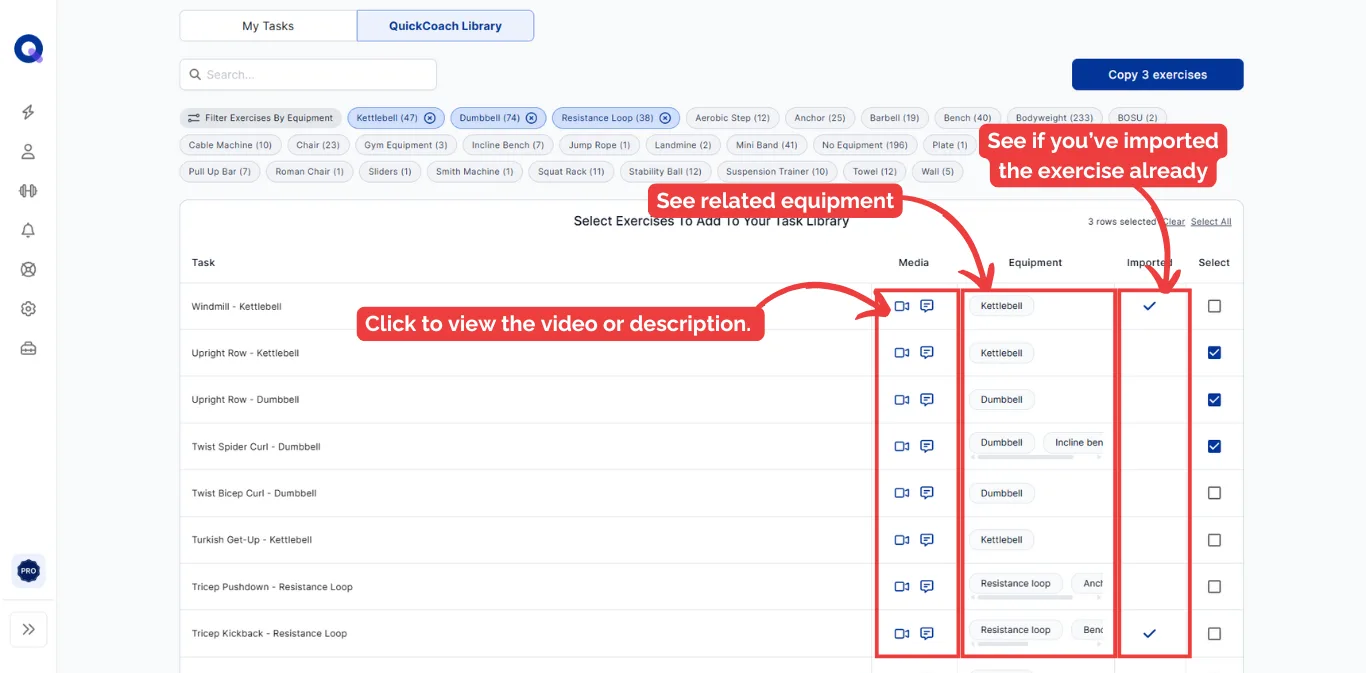View description for Twist Bicep Curl - Dumbbell
1366x673 pixels.
coord(927,493)
